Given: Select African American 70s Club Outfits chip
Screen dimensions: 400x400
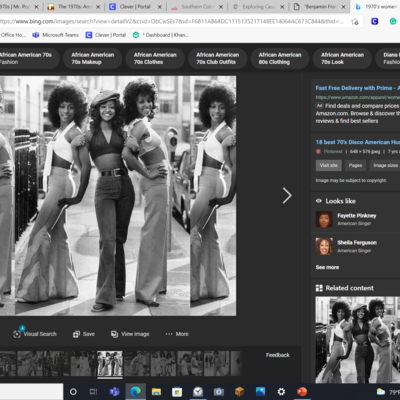Looking at the screenshot, I should click(217, 58).
